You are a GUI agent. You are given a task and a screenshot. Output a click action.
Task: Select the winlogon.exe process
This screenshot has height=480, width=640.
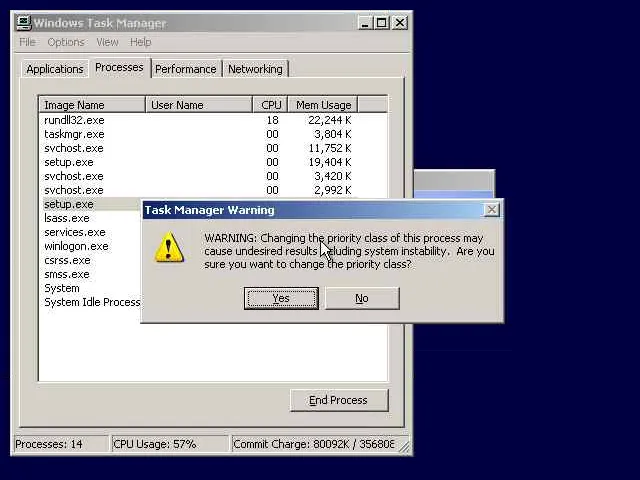point(76,246)
